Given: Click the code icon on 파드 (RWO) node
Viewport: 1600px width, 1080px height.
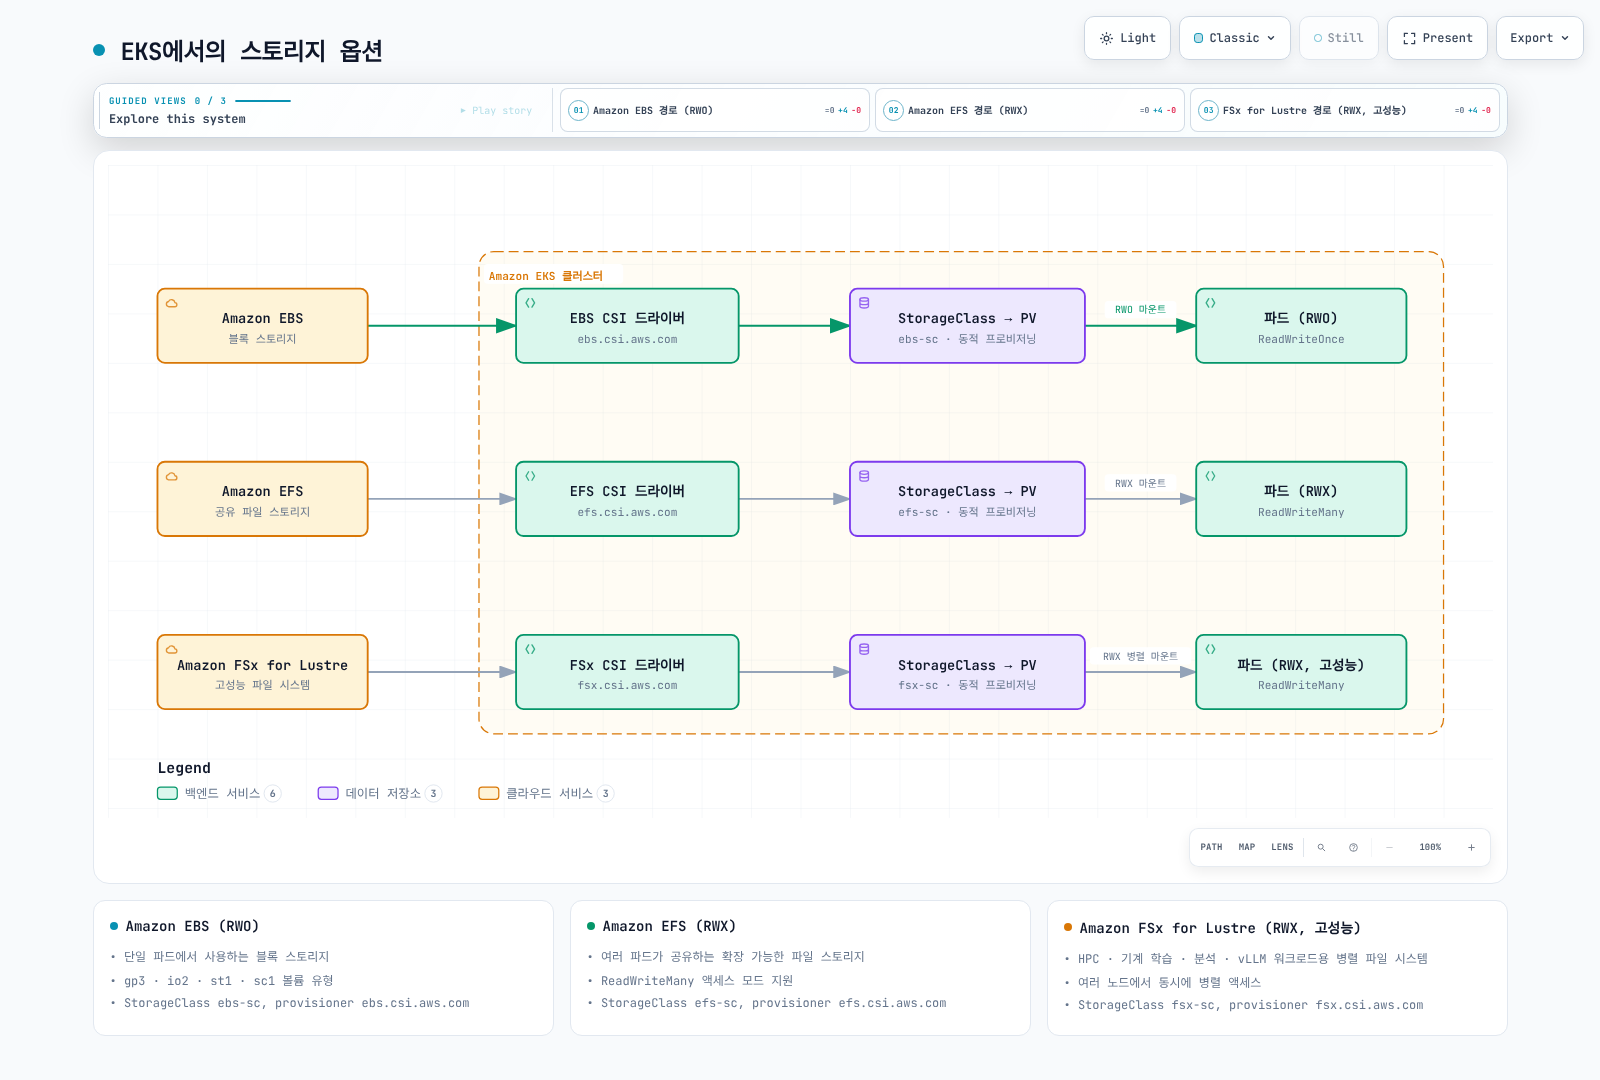Looking at the screenshot, I should tap(1210, 303).
